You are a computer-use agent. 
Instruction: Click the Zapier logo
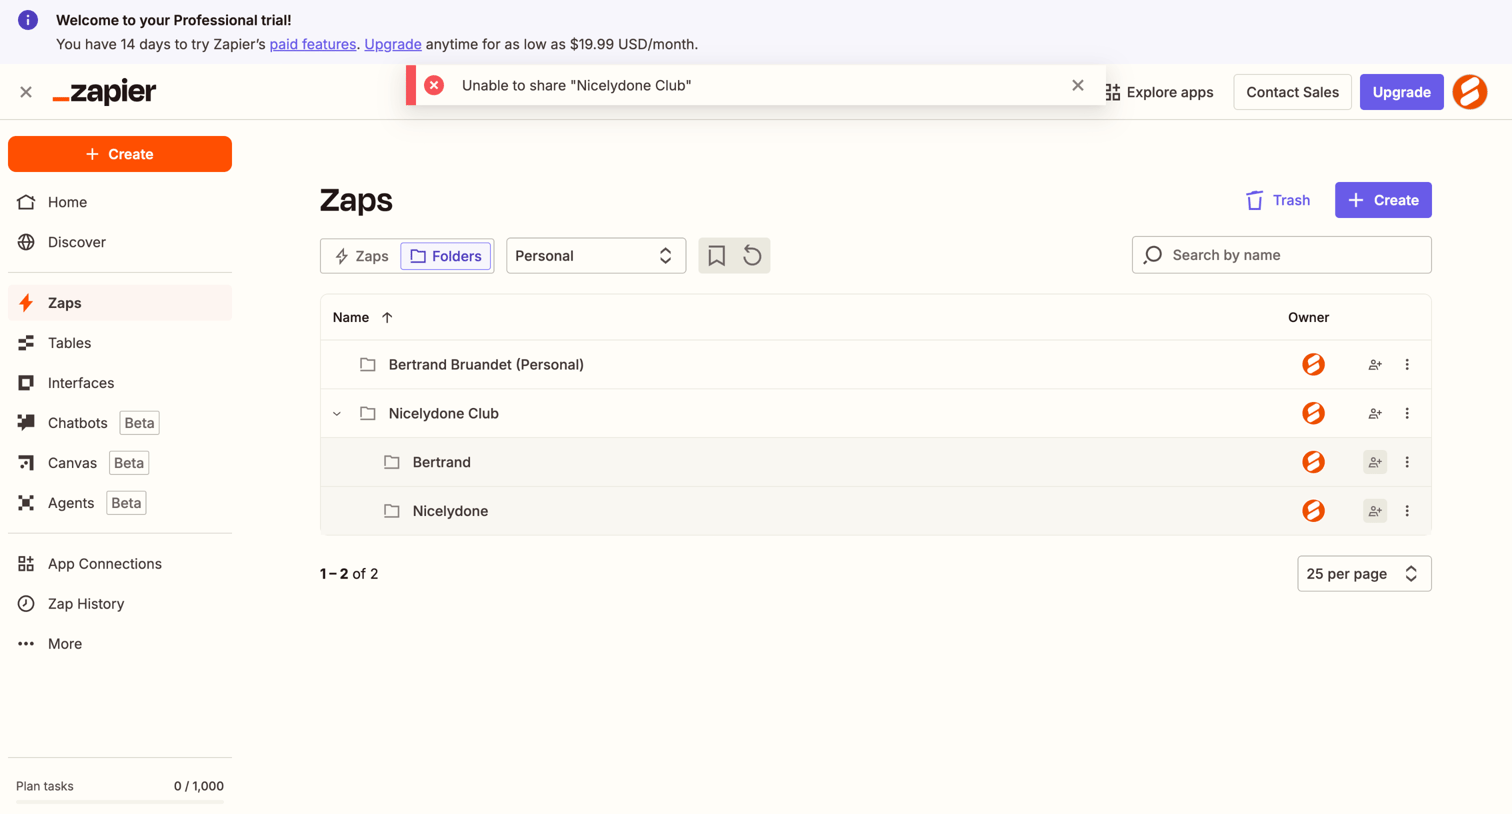[104, 92]
